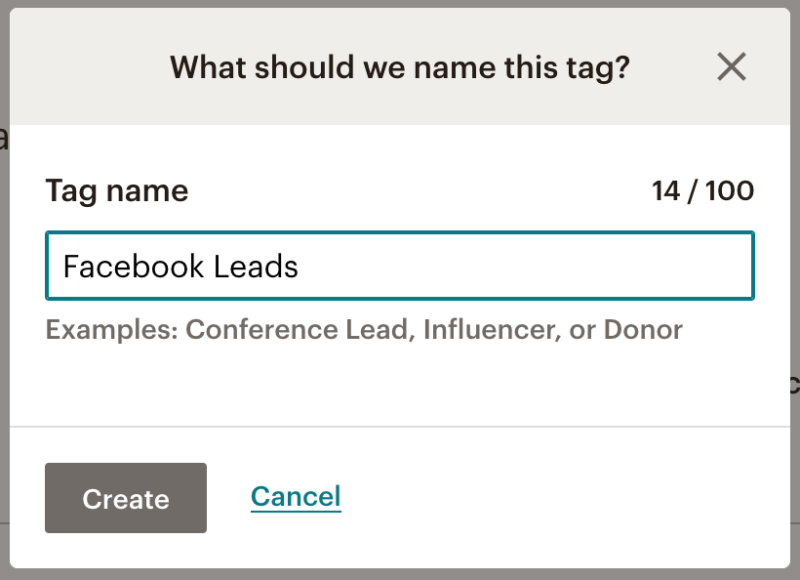Dismiss the modal using the close icon
This screenshot has height=580, width=800.
[731, 67]
